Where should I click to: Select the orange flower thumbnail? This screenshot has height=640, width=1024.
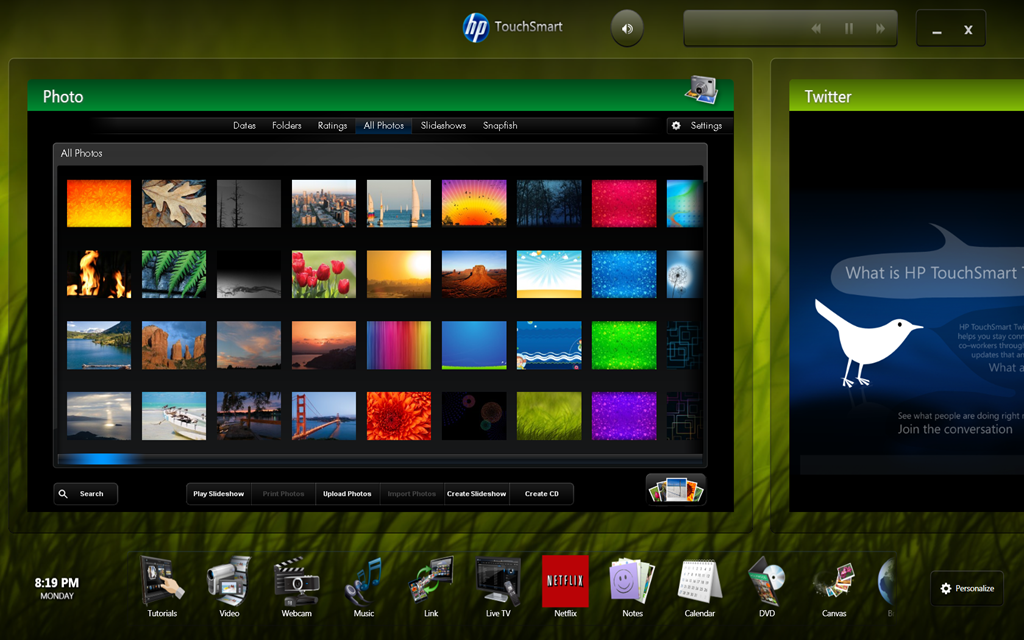tap(399, 416)
